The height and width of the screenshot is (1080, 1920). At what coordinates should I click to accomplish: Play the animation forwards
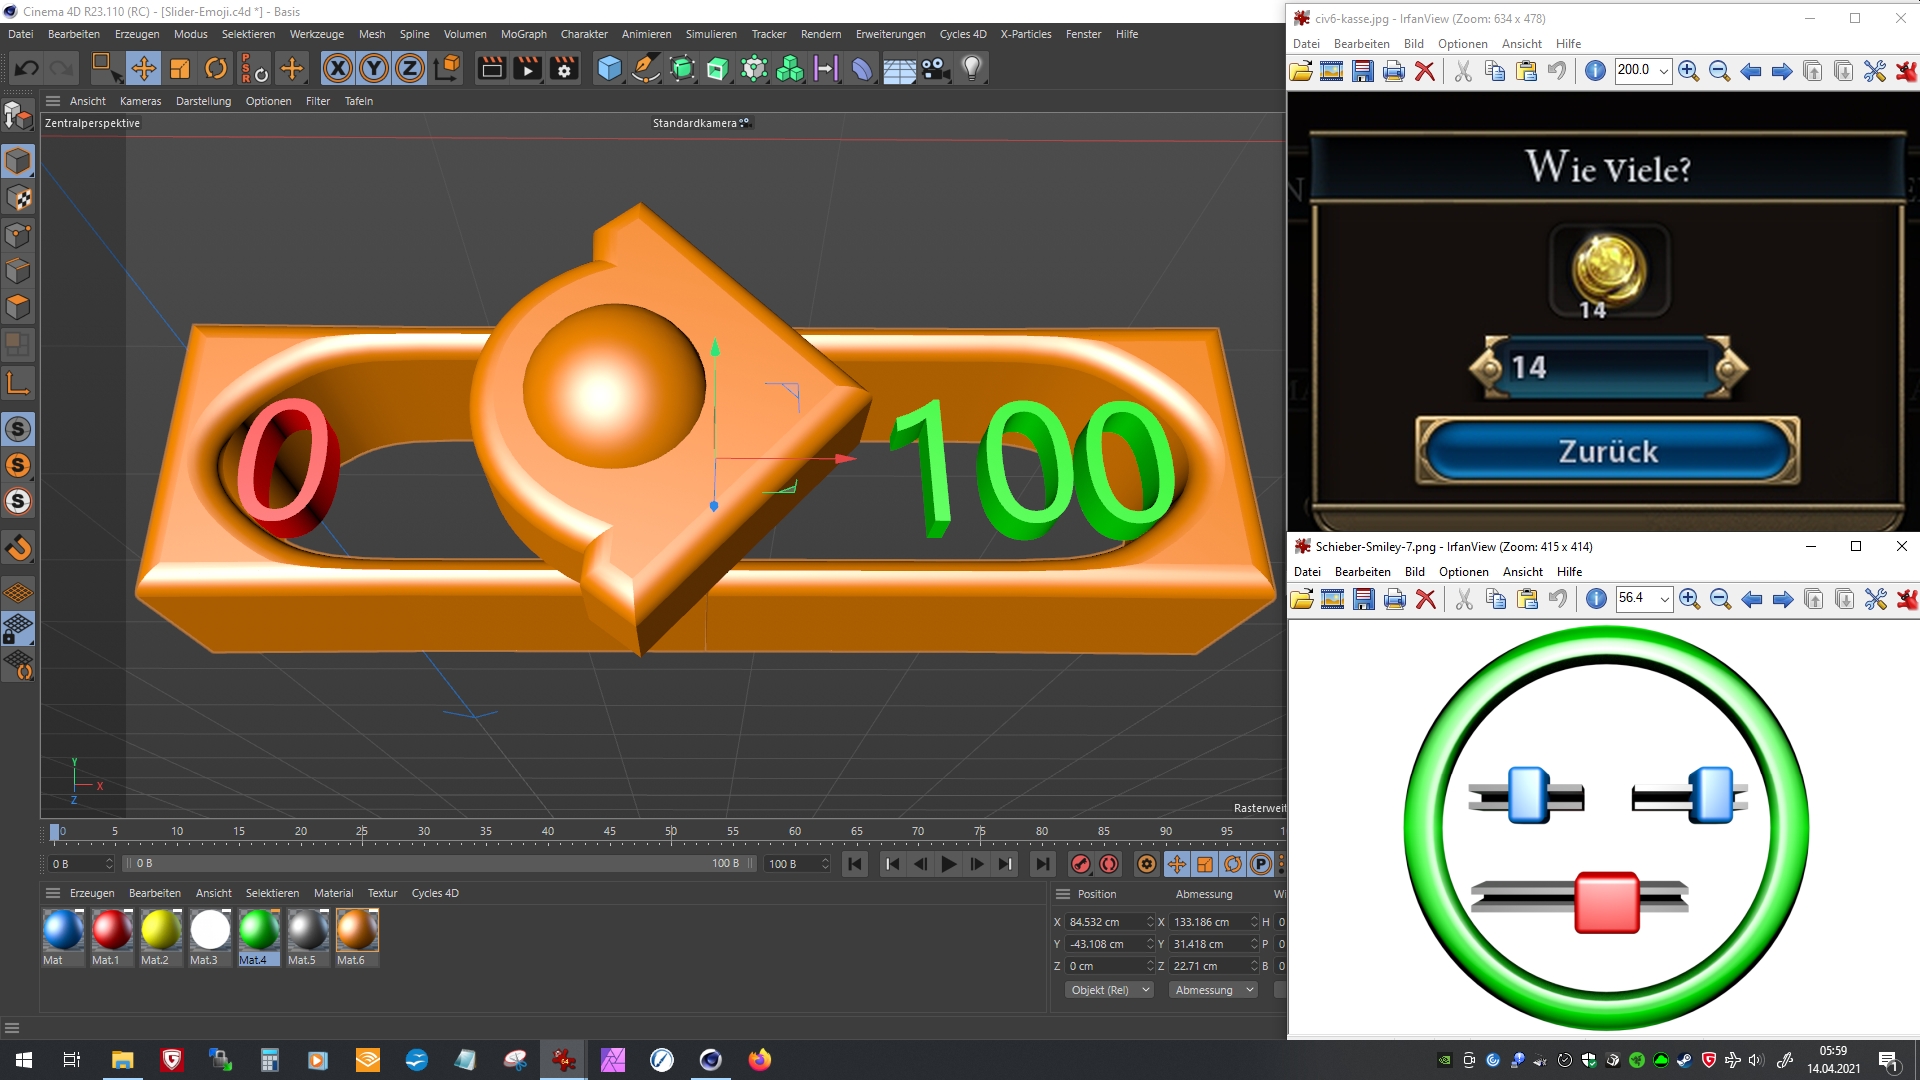tap(949, 864)
